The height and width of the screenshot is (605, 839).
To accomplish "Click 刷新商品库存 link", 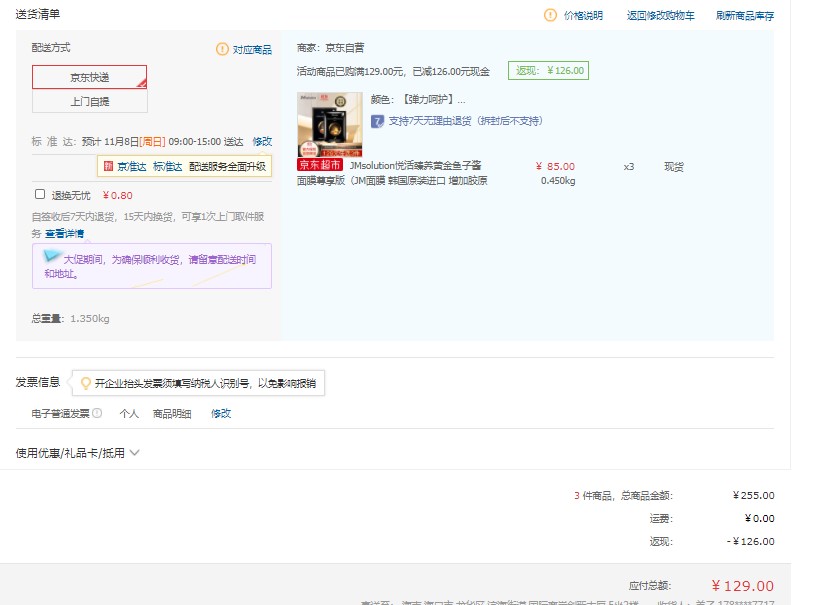I will 745,16.
